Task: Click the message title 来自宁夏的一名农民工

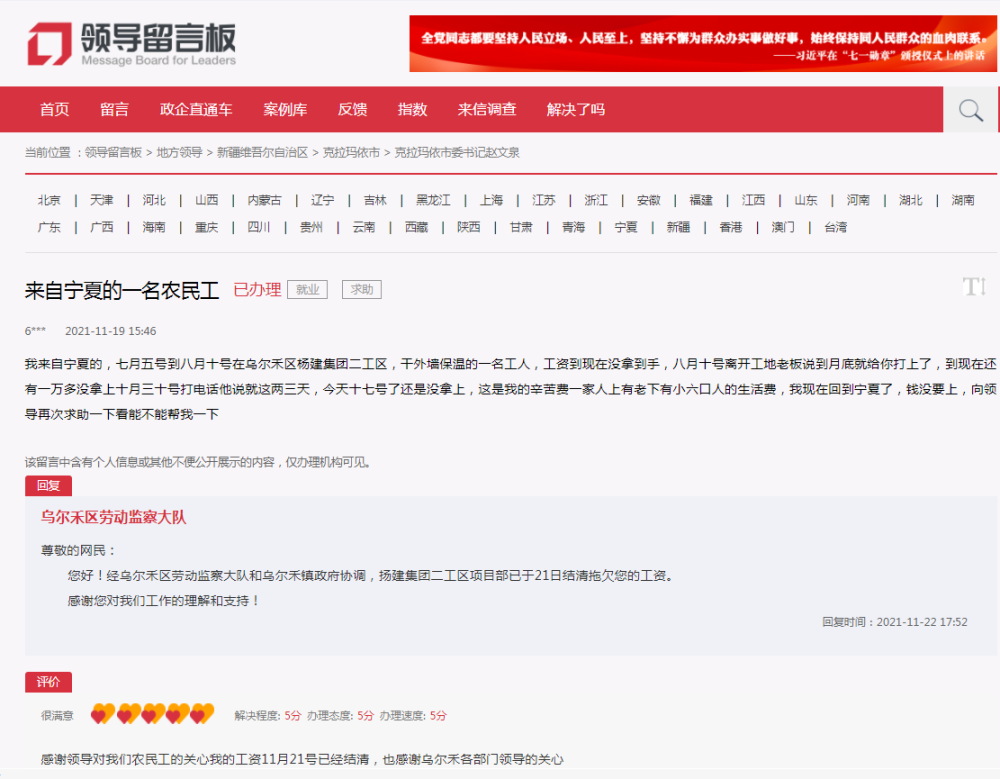Action: [x=122, y=291]
